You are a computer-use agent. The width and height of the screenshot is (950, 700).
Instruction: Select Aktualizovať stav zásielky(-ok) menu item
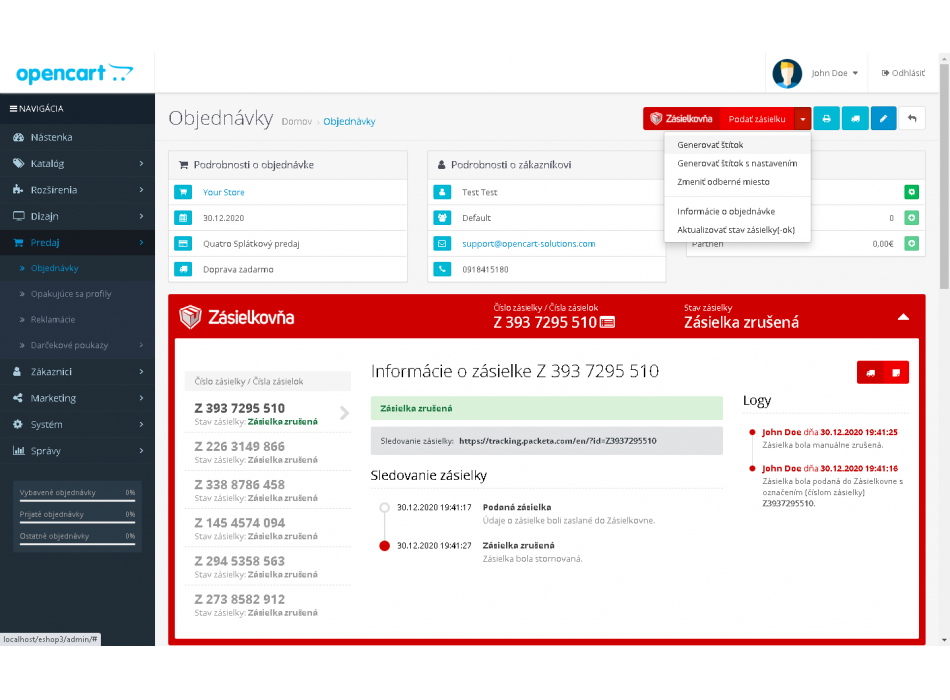point(737,230)
